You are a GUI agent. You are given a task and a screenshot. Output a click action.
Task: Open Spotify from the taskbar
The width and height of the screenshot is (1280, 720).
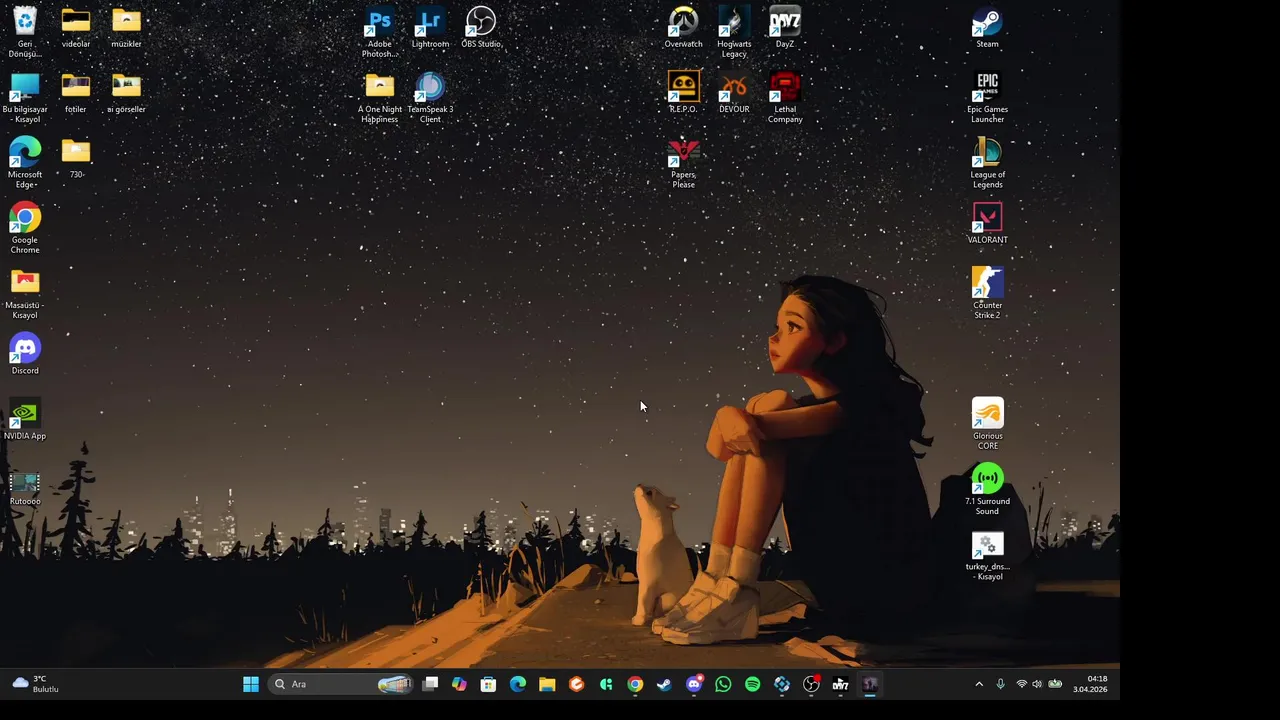point(753,684)
